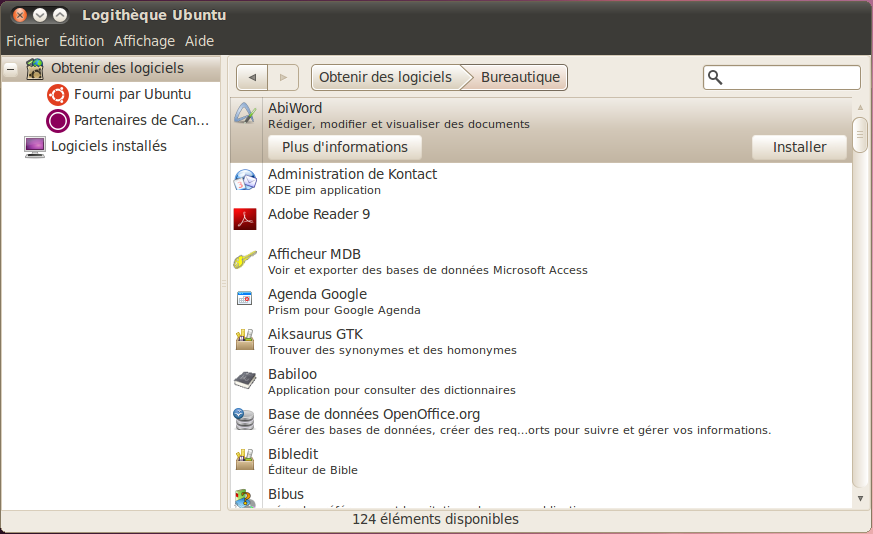Screen dimensions: 873x534
Task: Click the Bureautique breadcrumb
Action: [x=520, y=77]
